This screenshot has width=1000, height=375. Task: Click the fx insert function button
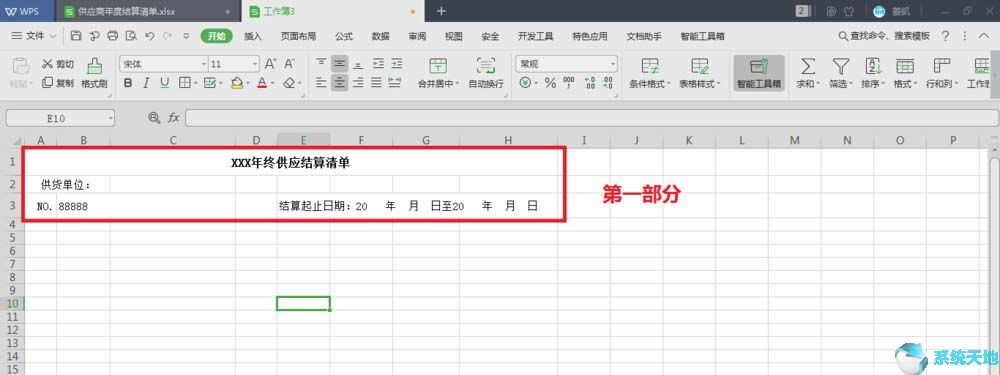(173, 118)
